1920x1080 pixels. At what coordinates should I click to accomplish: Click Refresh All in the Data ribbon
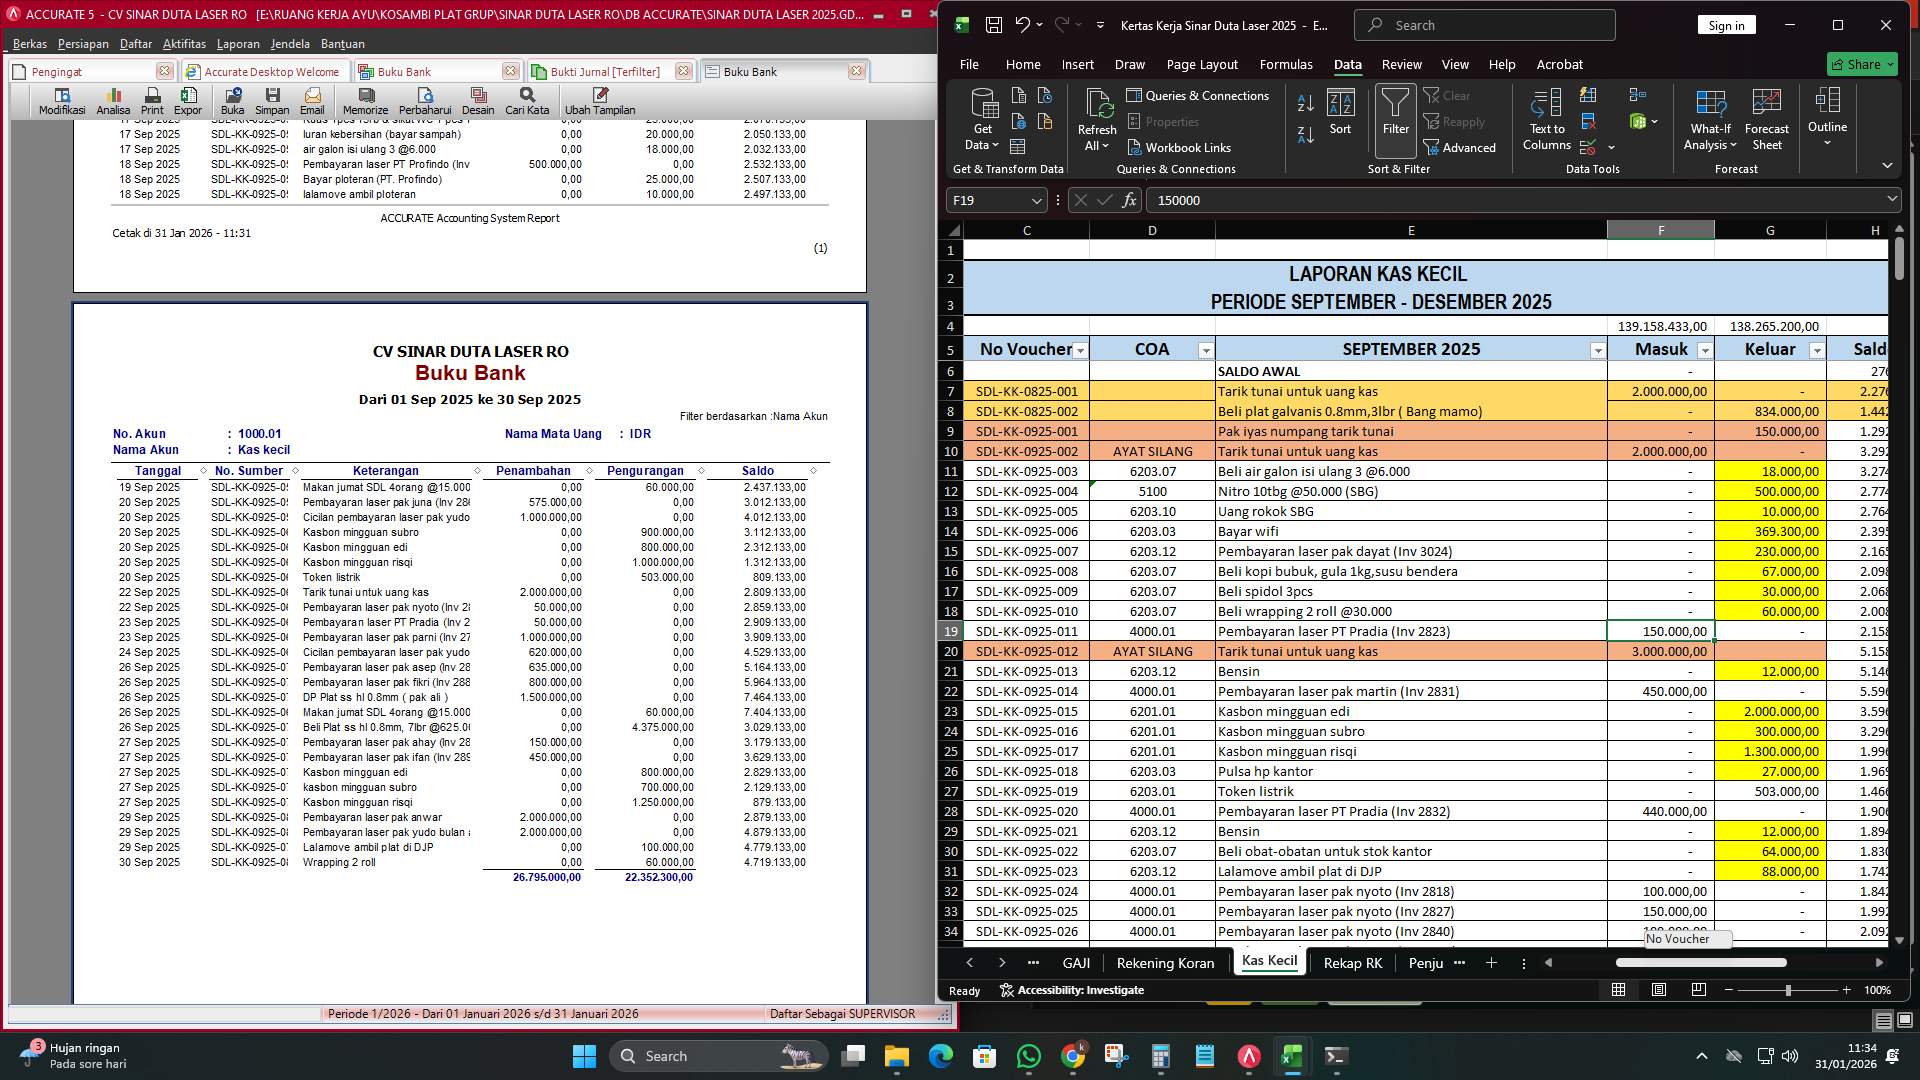click(x=1097, y=120)
